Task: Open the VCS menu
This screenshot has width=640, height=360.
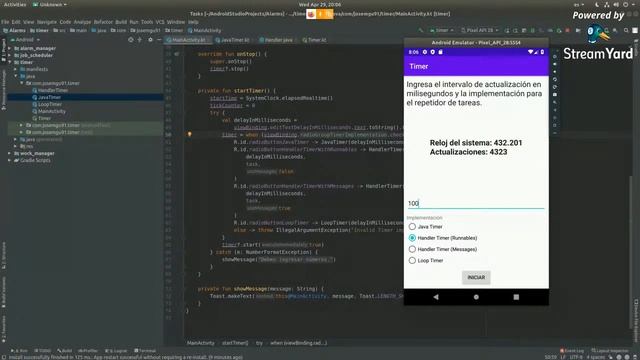Action: (x=160, y=22)
